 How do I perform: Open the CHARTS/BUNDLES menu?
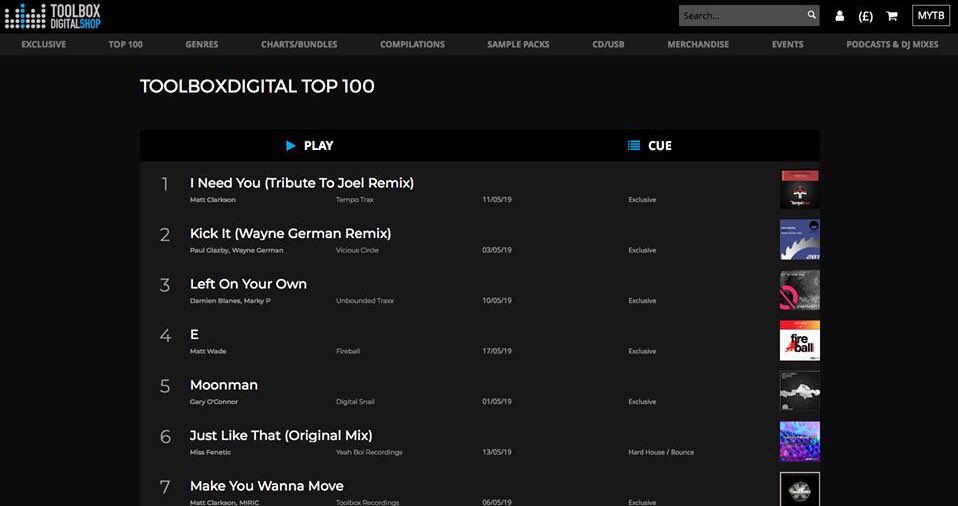coord(299,44)
